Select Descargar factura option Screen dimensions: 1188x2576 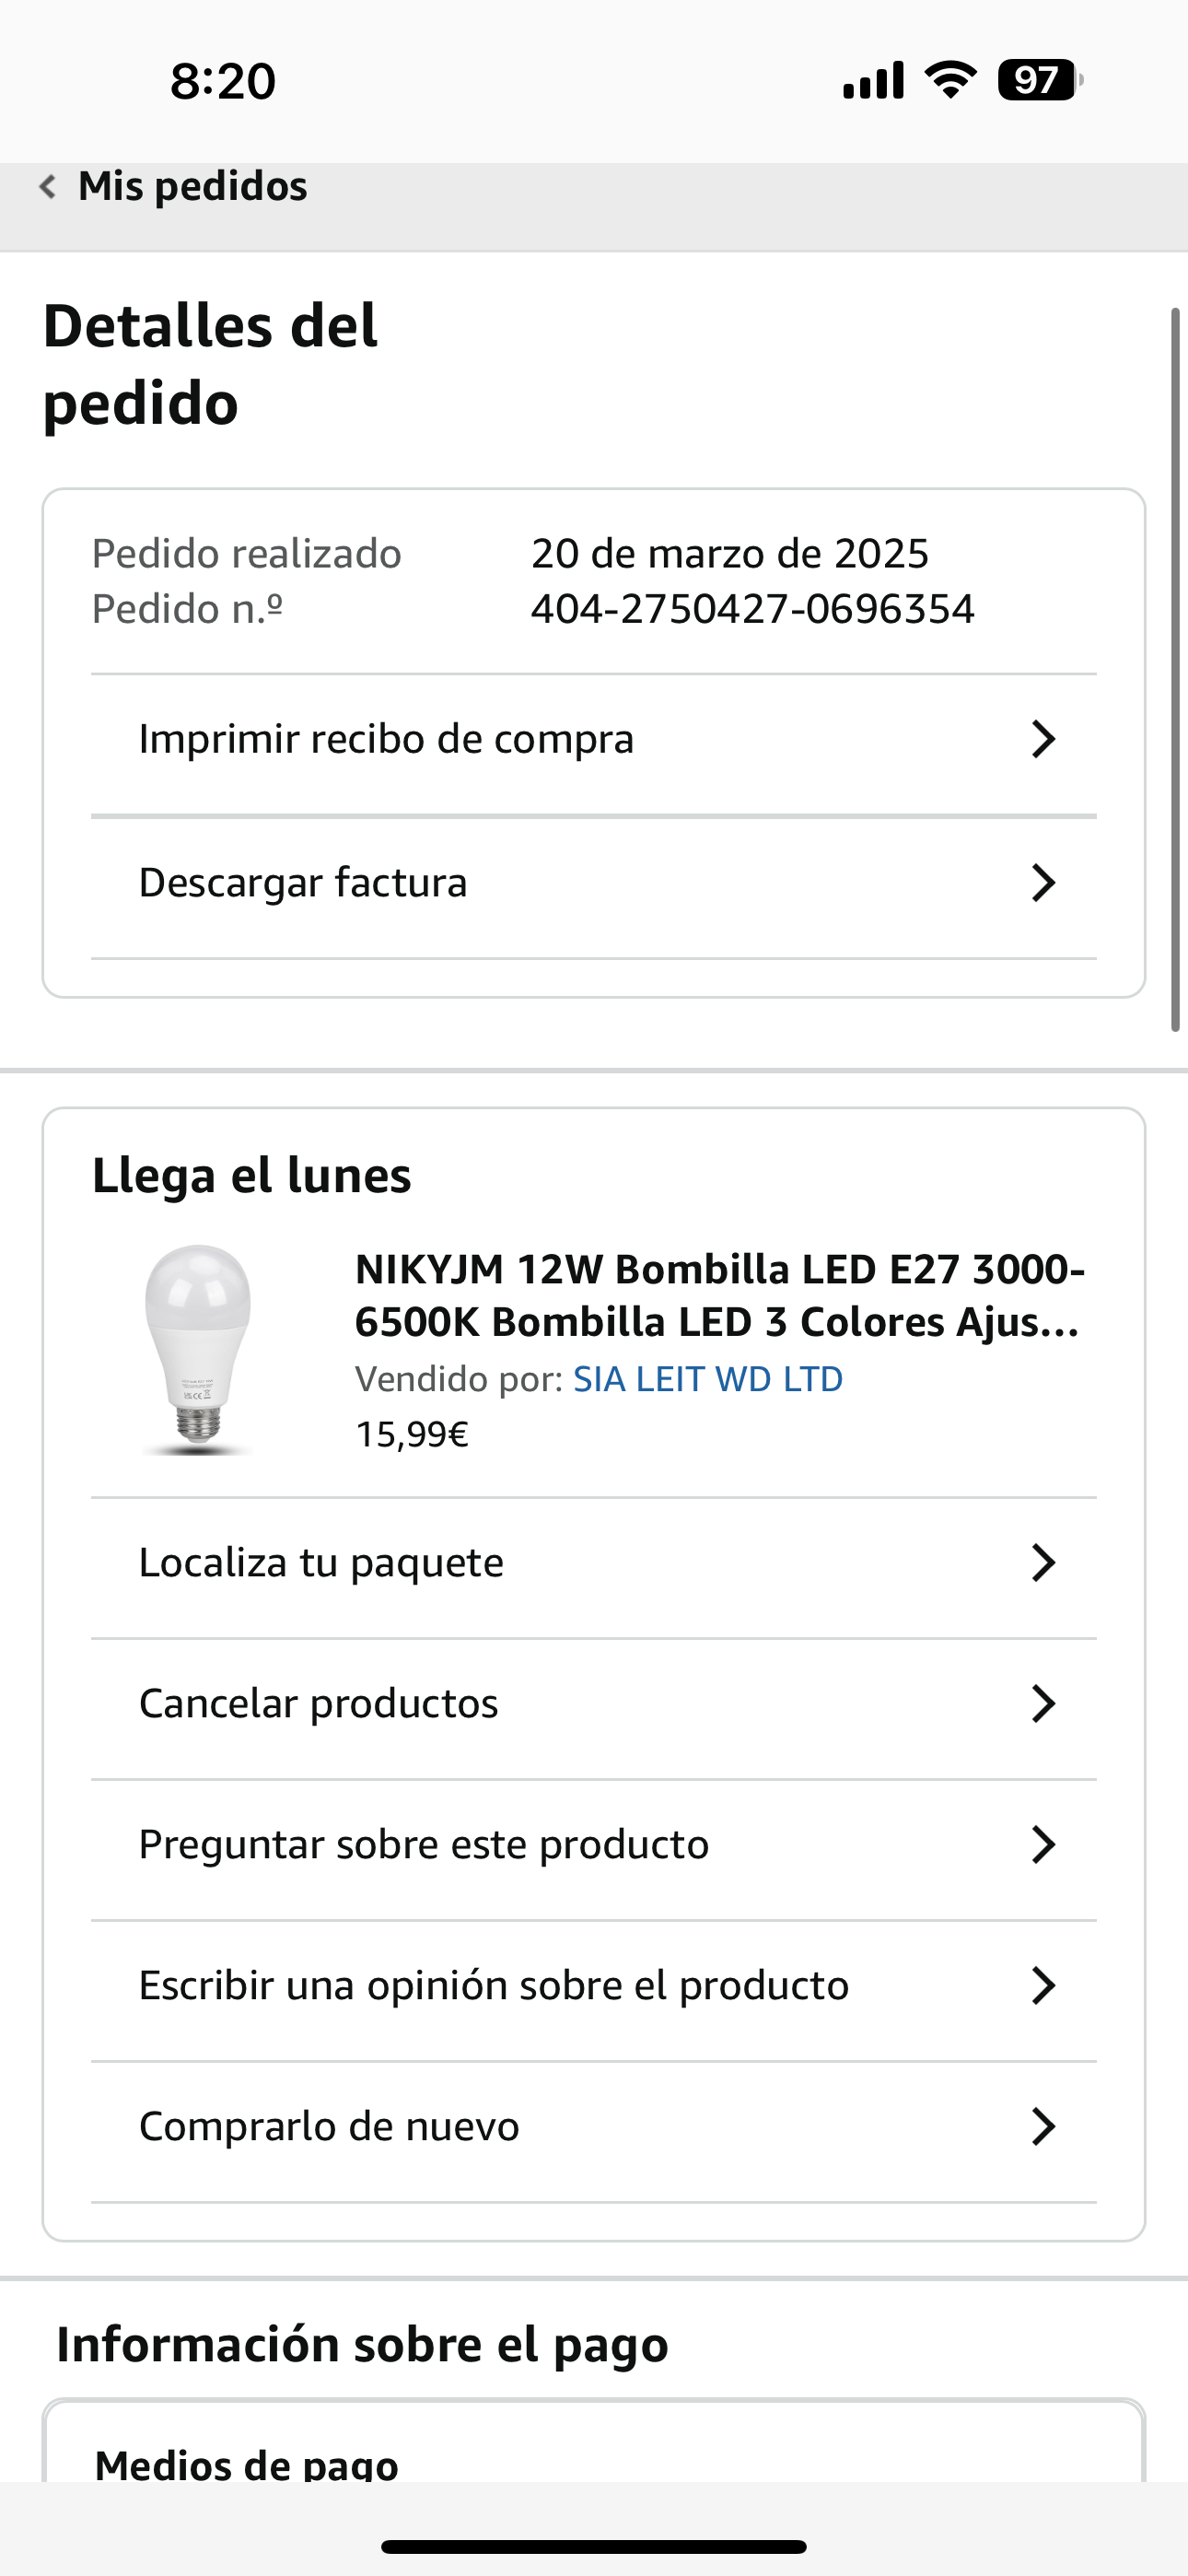303,883
